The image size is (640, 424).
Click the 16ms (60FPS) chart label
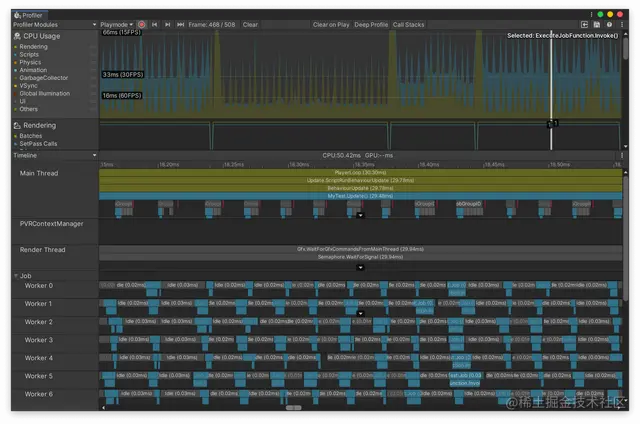[122, 95]
